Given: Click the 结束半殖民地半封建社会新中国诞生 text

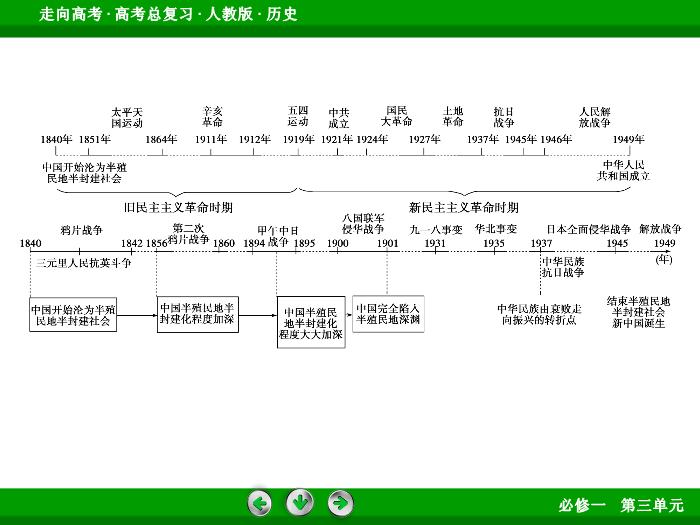Looking at the screenshot, I should pos(638,312).
